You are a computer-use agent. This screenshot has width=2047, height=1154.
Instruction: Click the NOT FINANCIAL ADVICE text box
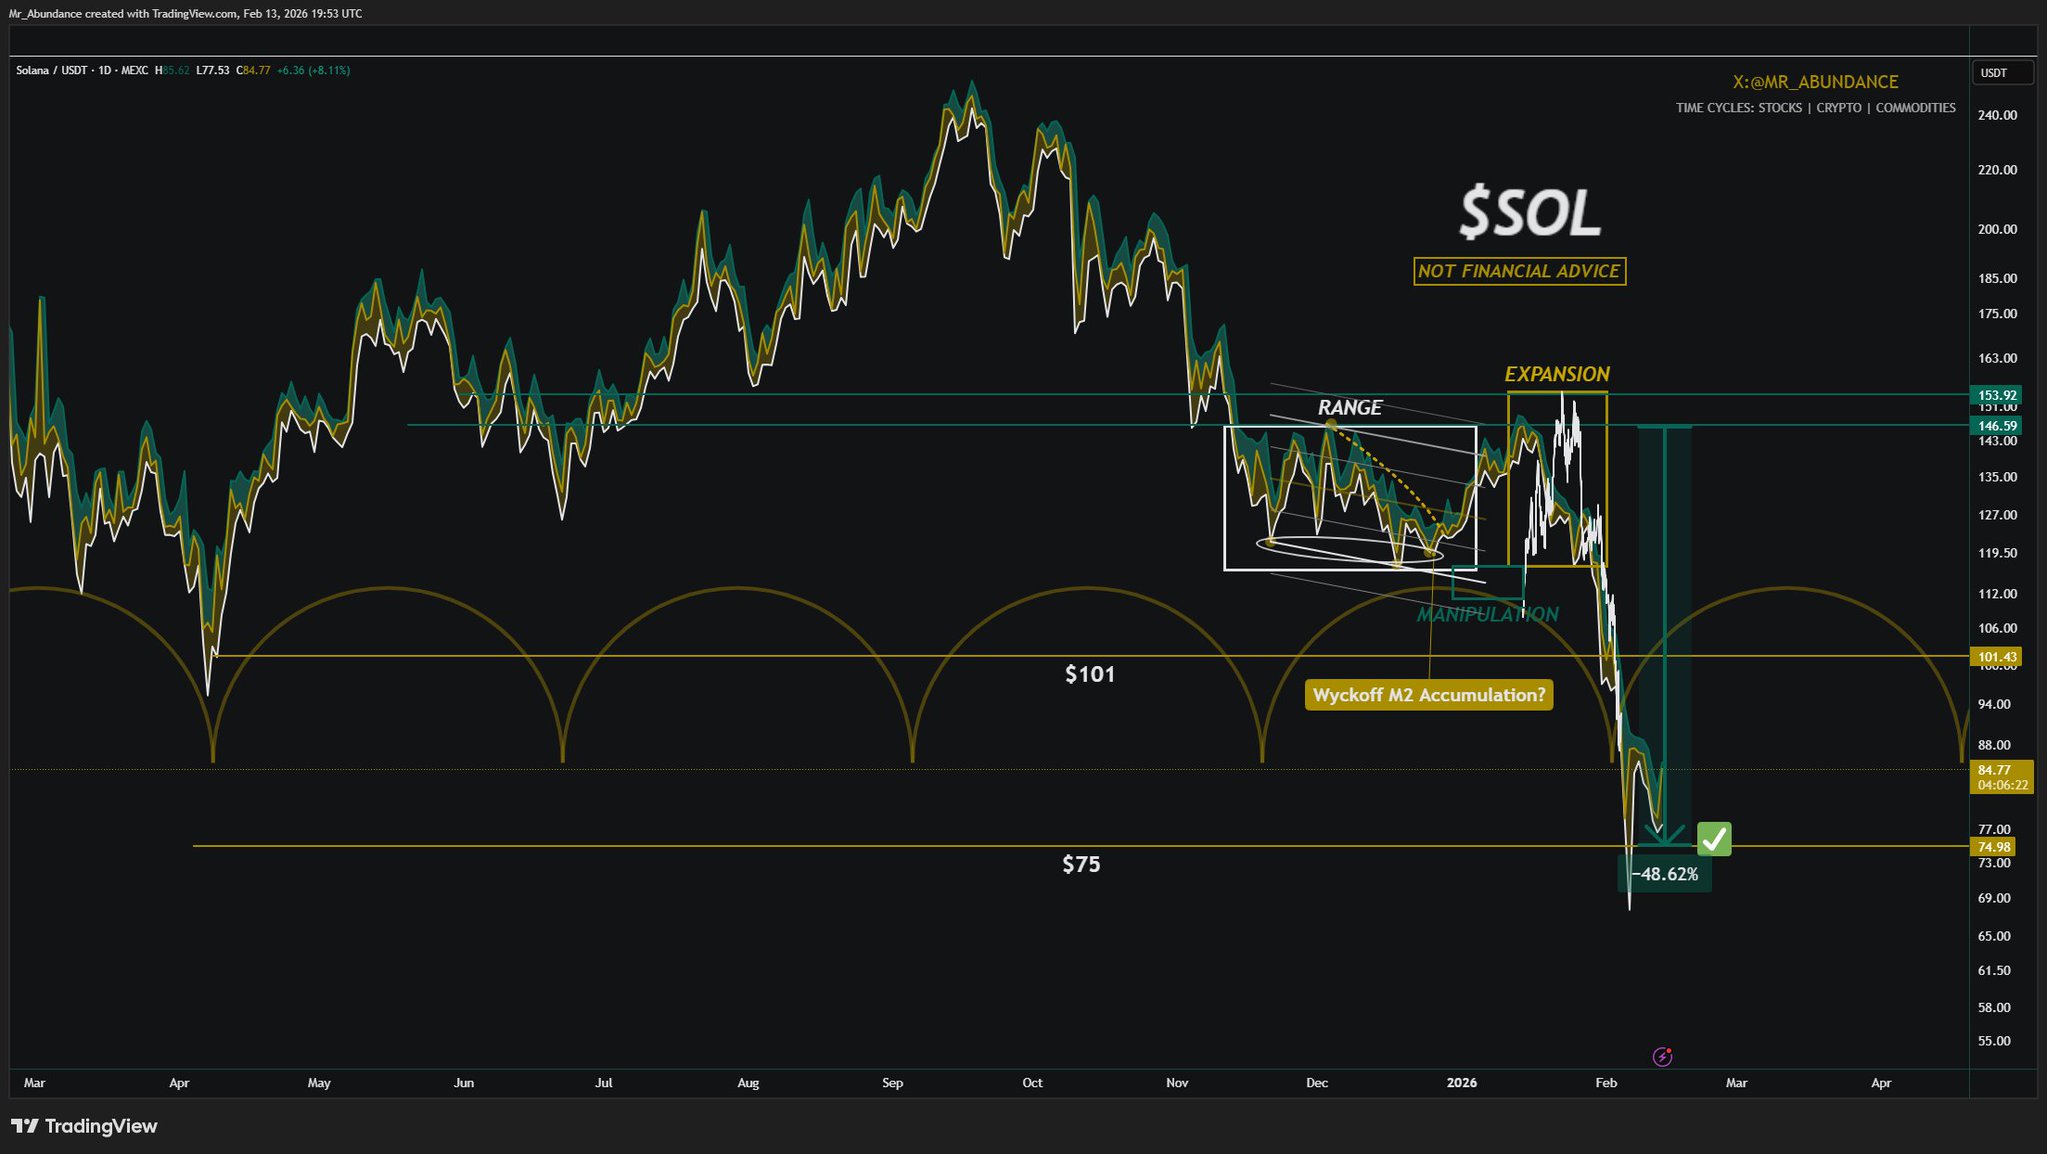coord(1519,271)
